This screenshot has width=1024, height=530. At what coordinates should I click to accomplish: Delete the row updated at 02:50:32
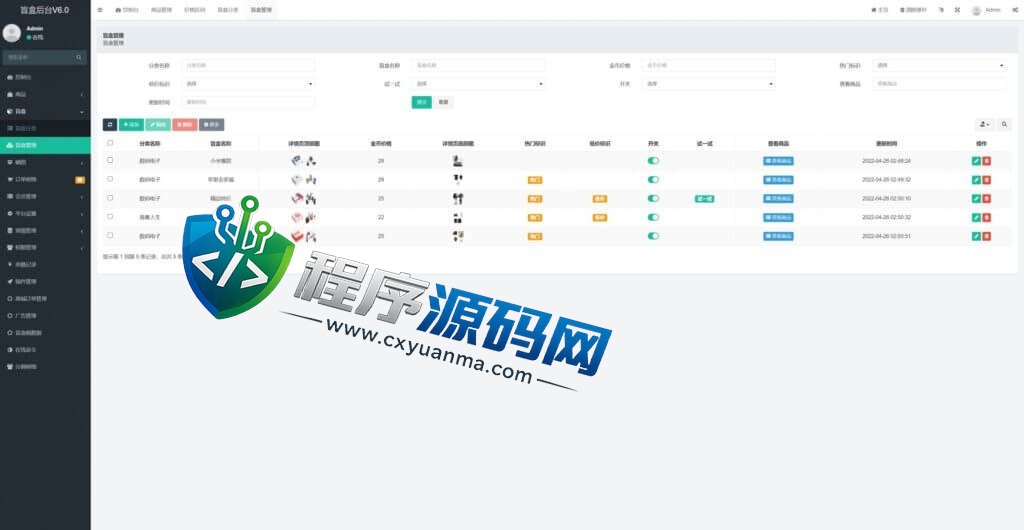[x=987, y=217]
